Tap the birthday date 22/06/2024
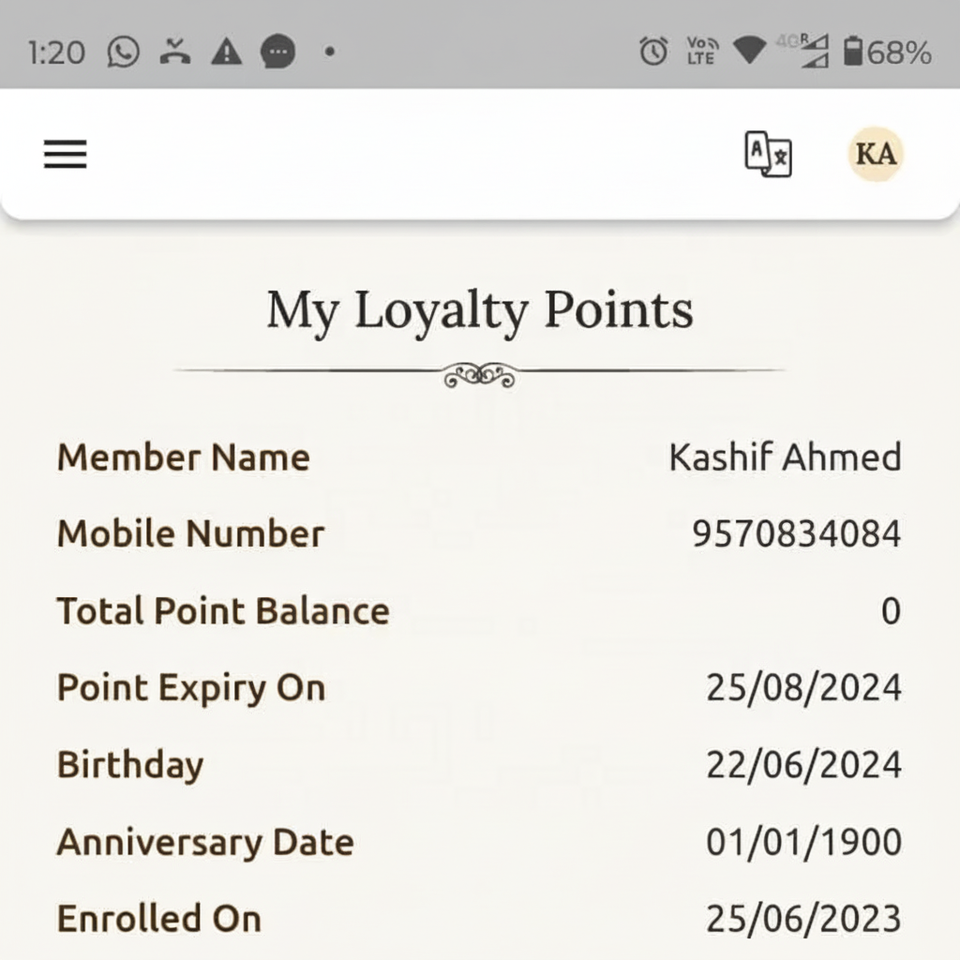 (x=803, y=765)
